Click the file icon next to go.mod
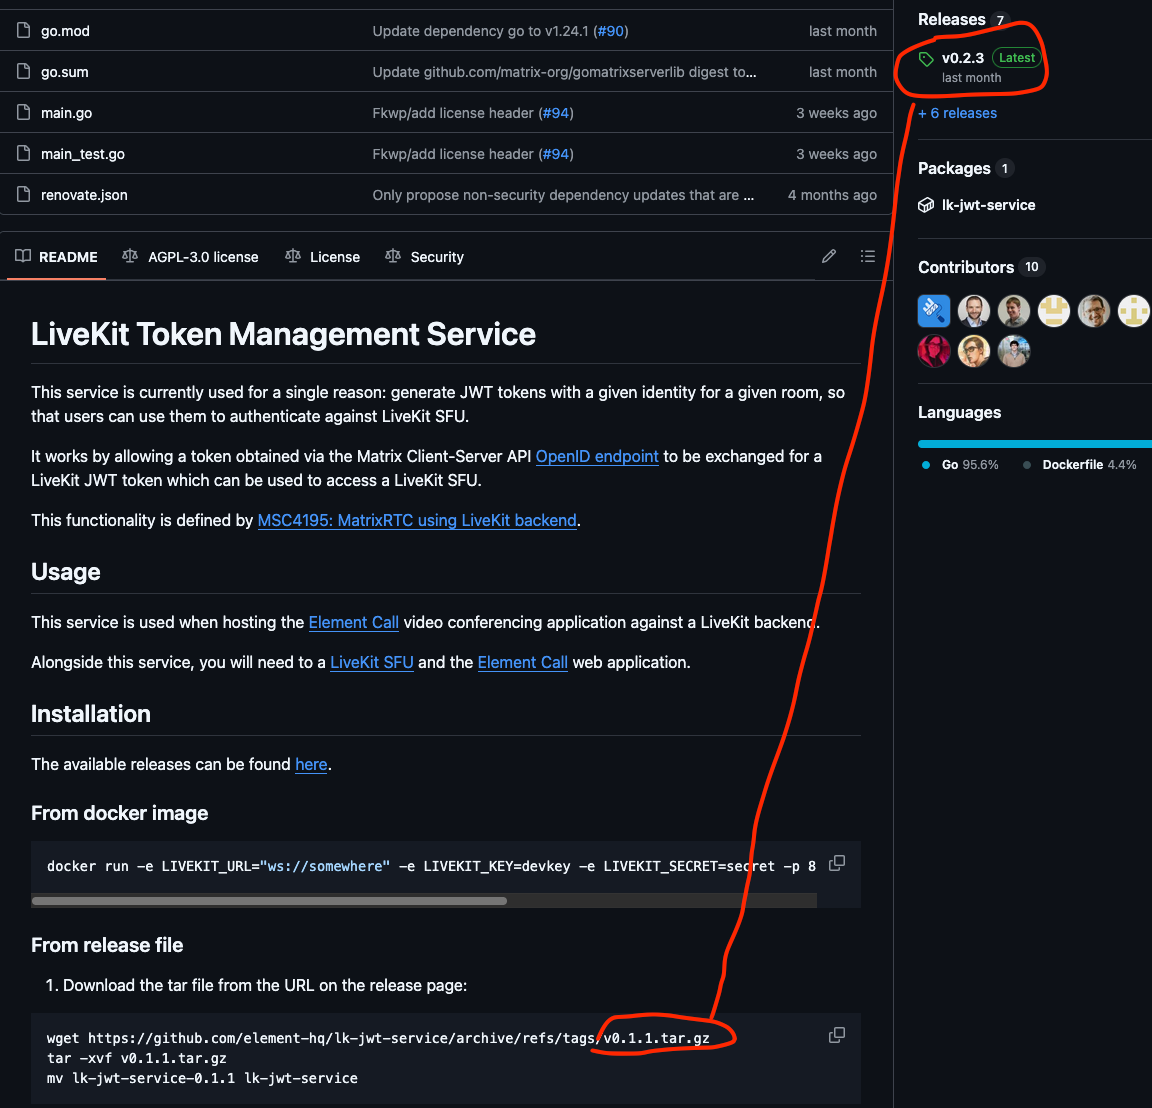Viewport: 1152px width, 1108px height. coord(24,30)
